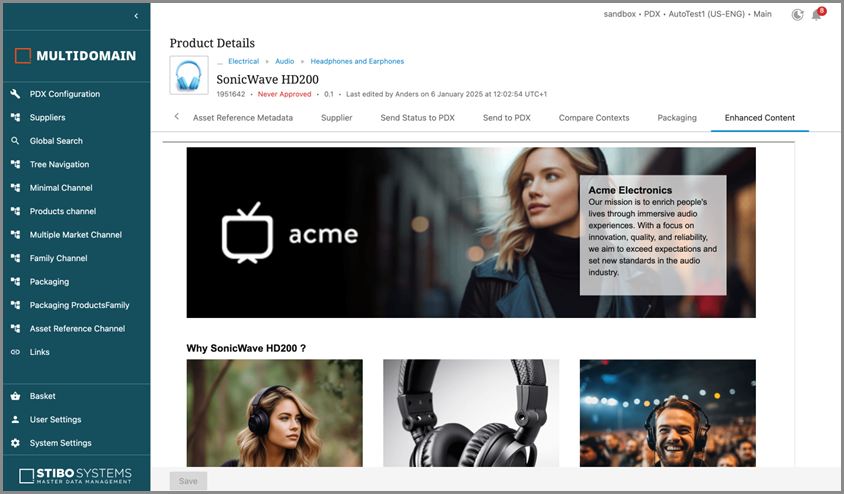844x494 pixels.
Task: Click the Never Approved status text
Action: (284, 94)
